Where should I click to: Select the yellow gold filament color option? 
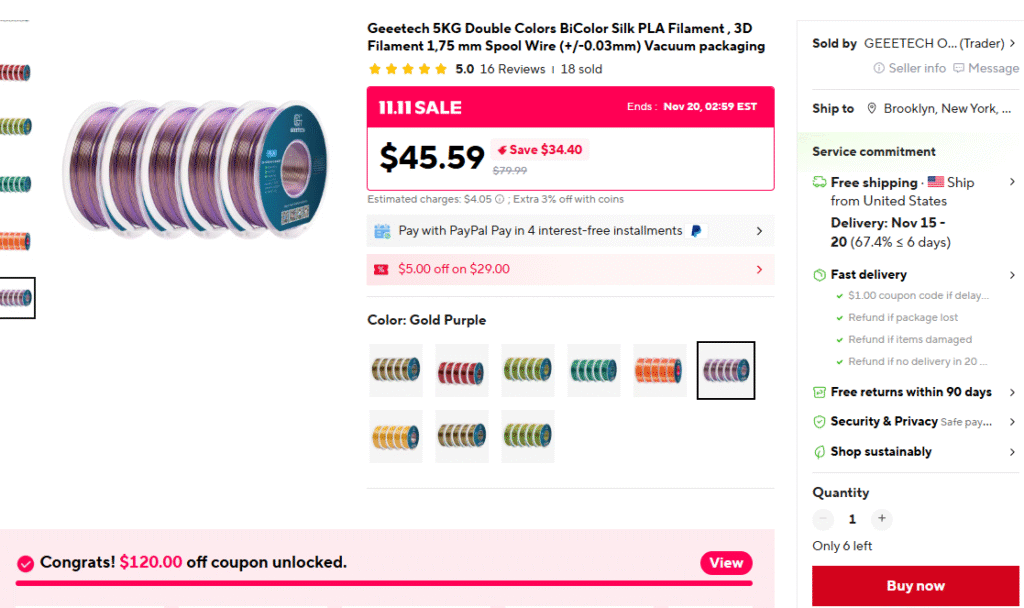click(x=396, y=436)
